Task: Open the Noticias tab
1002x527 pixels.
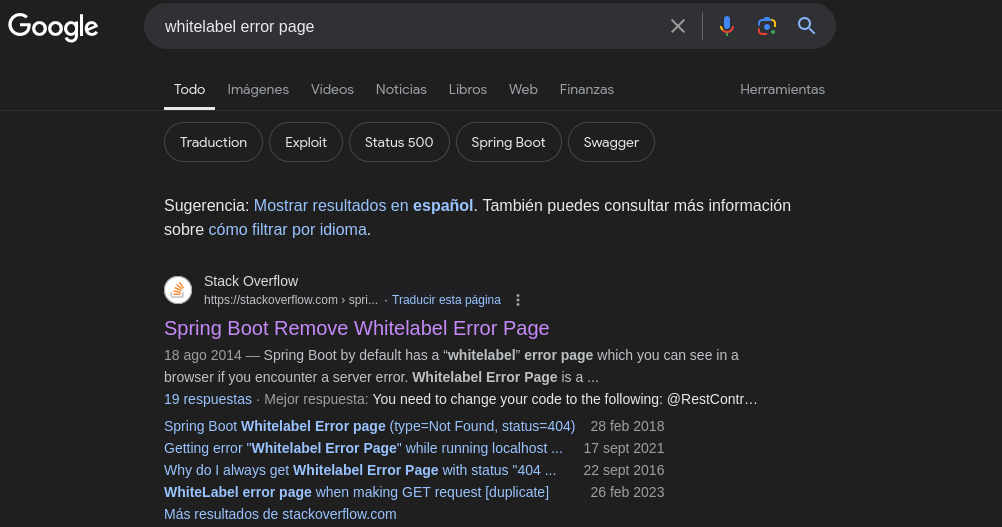Action: [401, 89]
